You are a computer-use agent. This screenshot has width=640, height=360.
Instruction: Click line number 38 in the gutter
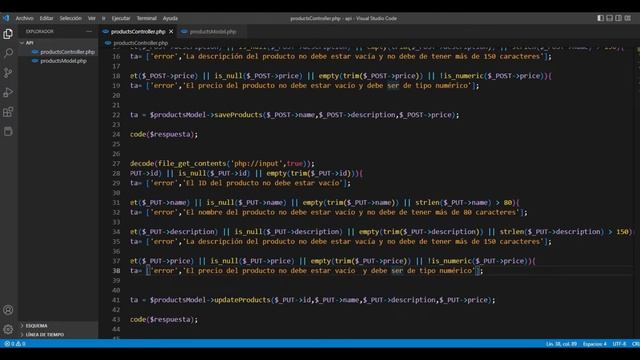click(116, 271)
